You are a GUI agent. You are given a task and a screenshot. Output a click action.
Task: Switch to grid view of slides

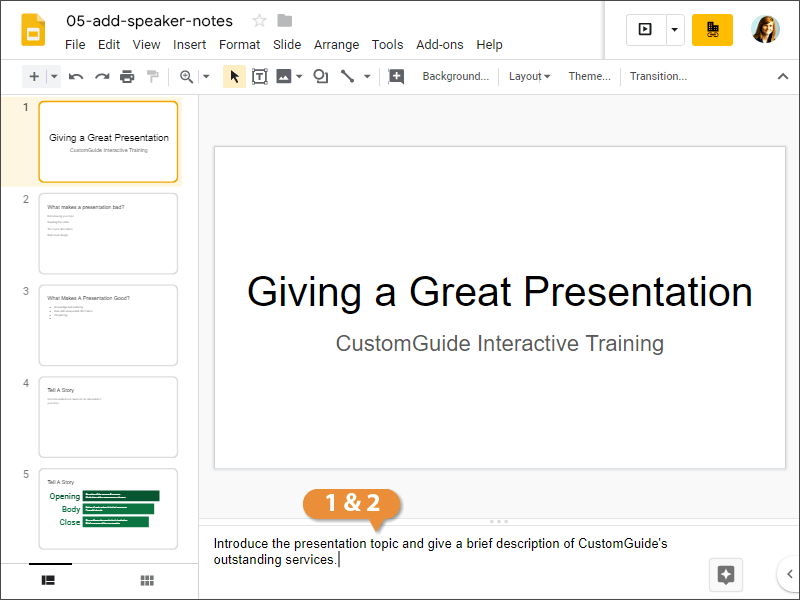click(x=147, y=581)
